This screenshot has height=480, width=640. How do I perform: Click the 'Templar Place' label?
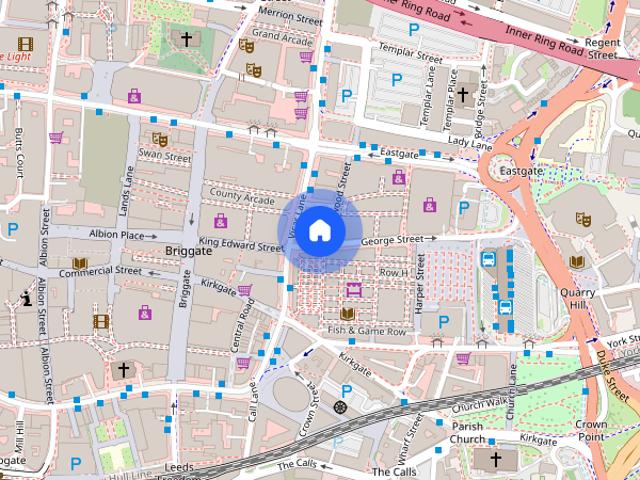[450, 100]
